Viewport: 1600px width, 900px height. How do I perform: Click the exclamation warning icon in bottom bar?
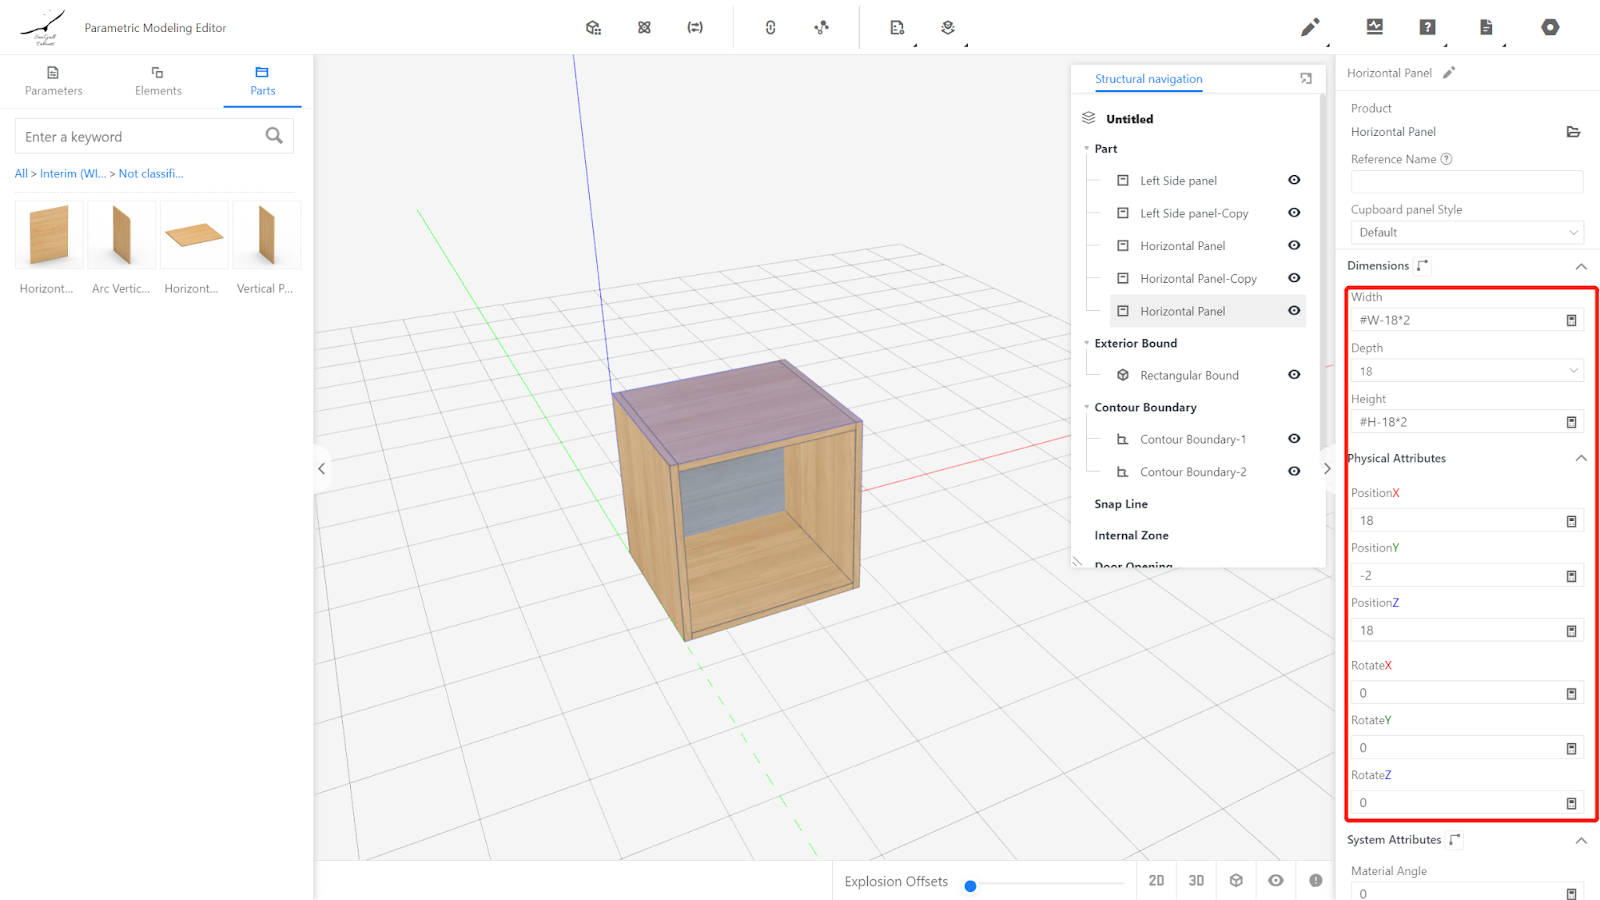(1315, 881)
